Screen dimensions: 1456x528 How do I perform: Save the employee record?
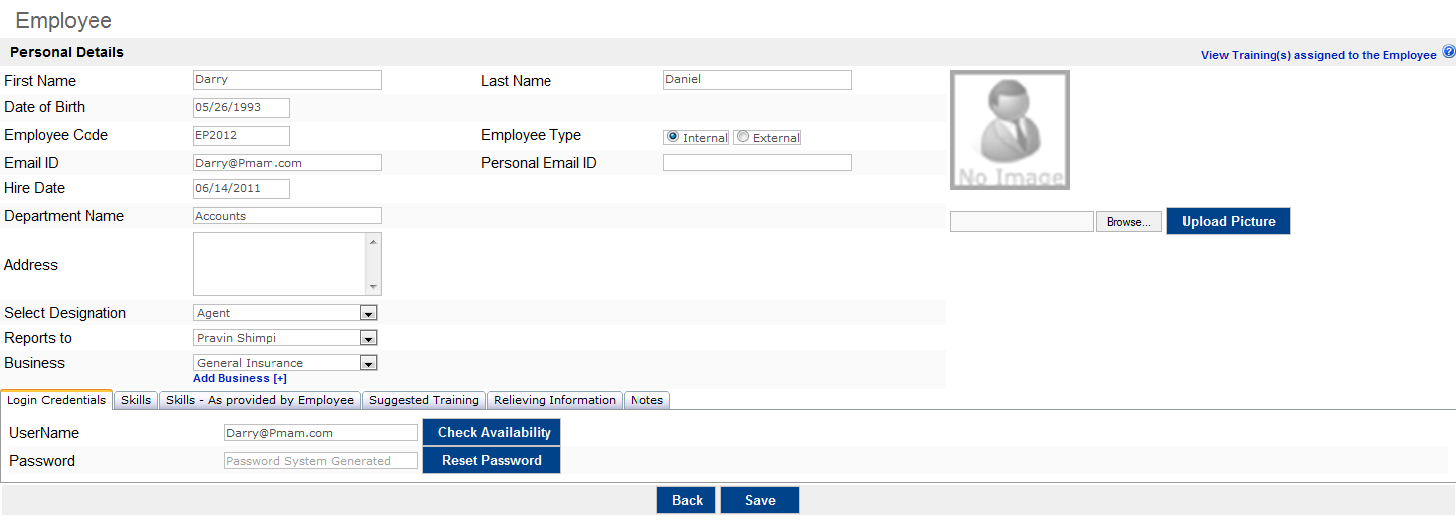pos(760,500)
